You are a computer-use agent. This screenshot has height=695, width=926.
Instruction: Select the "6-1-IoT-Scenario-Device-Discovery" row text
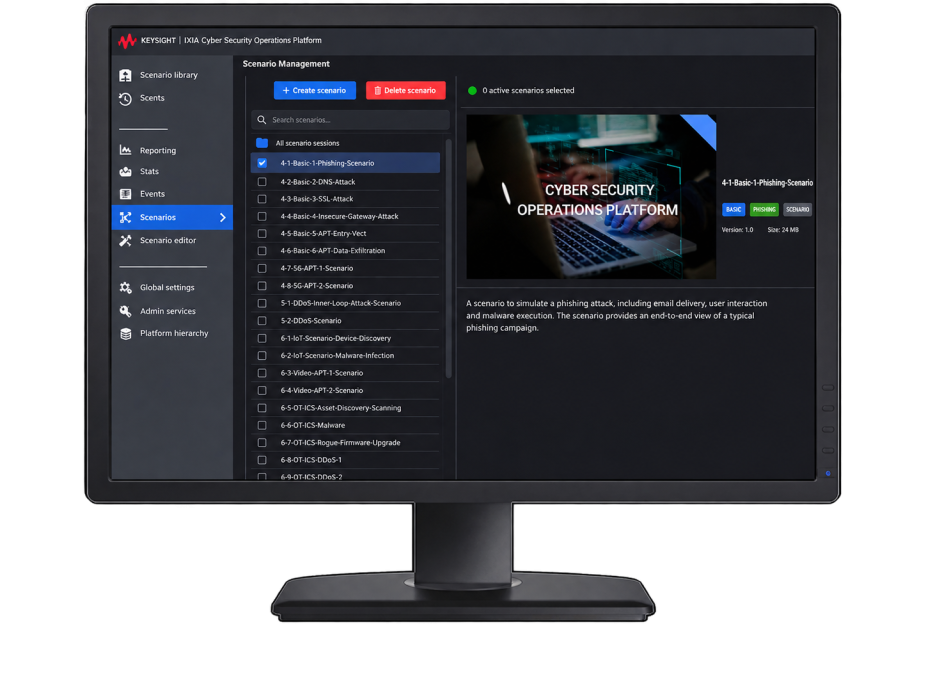(336, 338)
